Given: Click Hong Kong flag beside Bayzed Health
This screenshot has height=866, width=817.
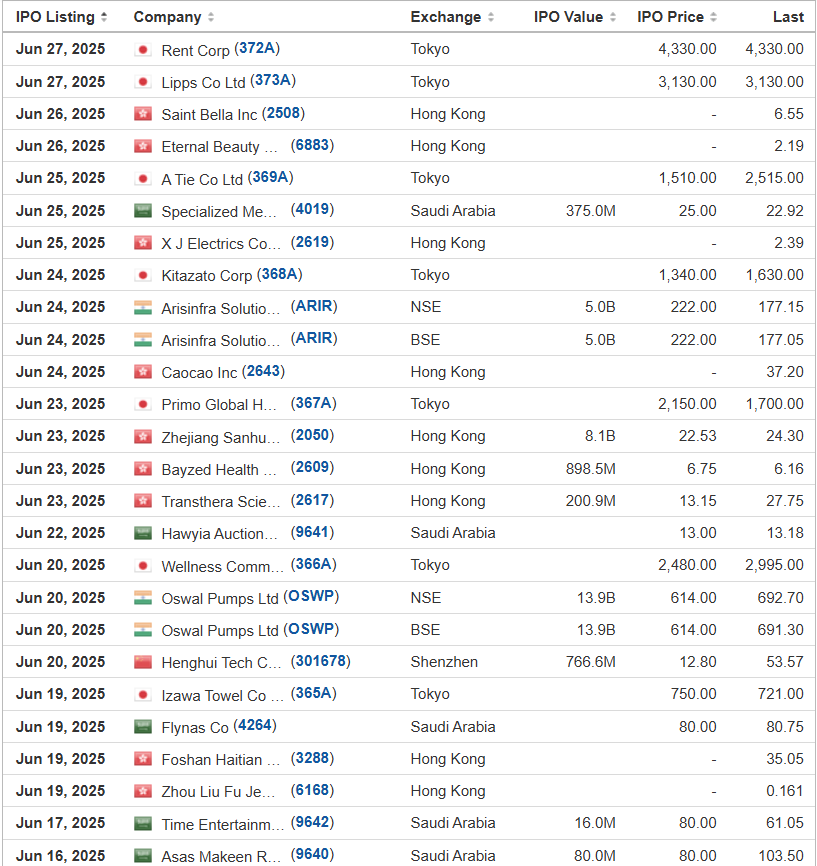Looking at the screenshot, I should pyautogui.click(x=143, y=468).
